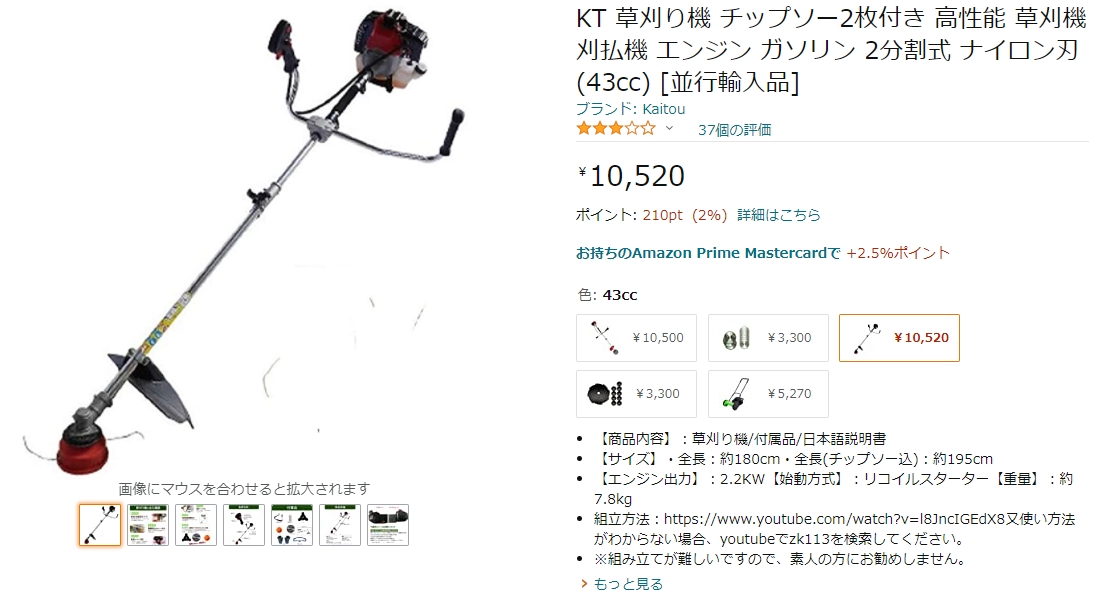The height and width of the screenshot is (609, 1096).
Task: Open the 37個の評価 reviews link
Action: click(735, 130)
